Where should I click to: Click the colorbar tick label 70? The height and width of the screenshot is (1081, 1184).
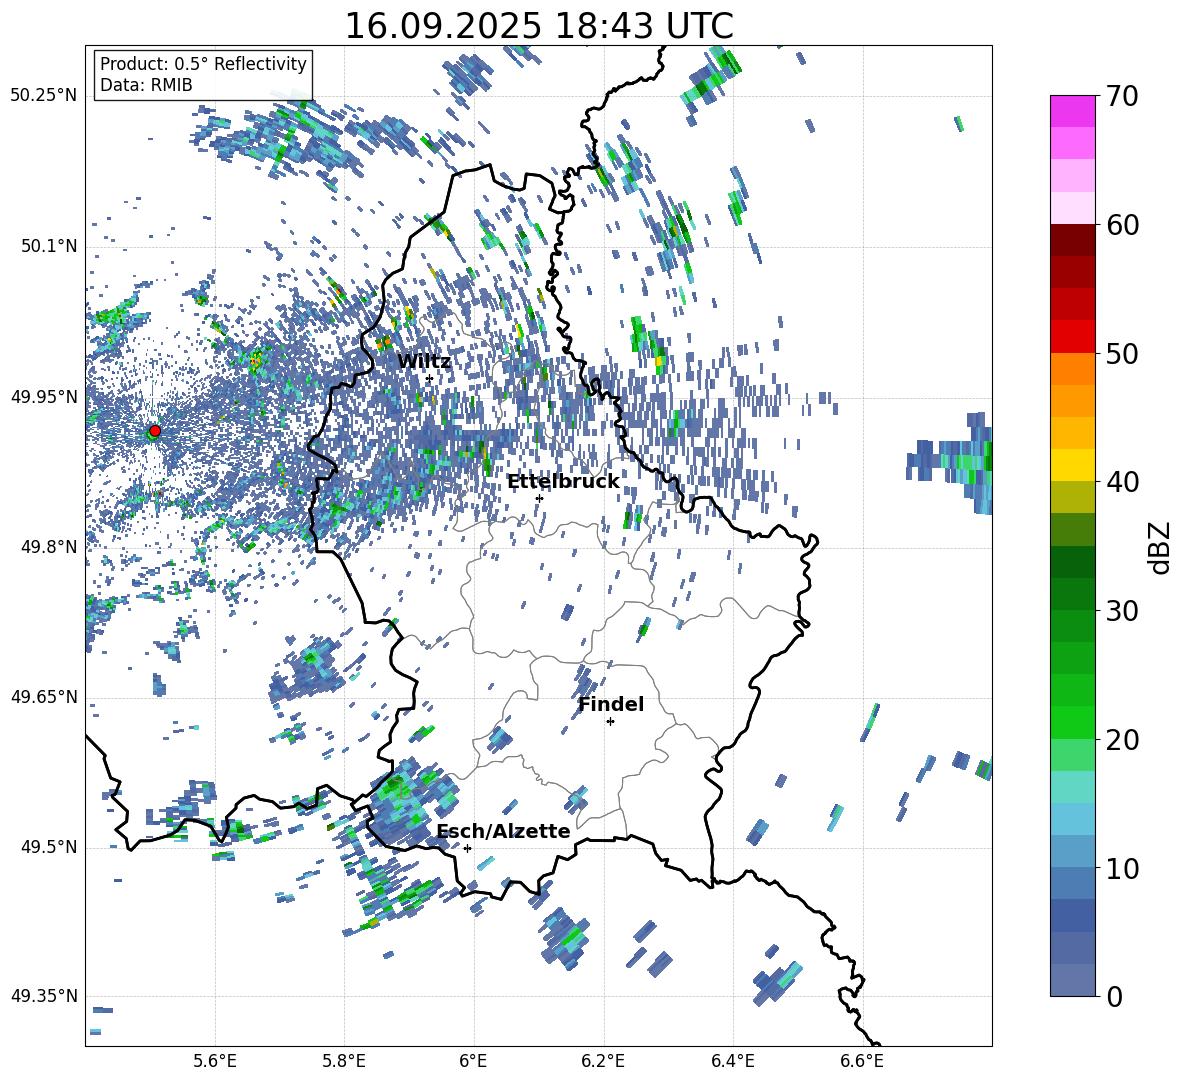[1122, 96]
